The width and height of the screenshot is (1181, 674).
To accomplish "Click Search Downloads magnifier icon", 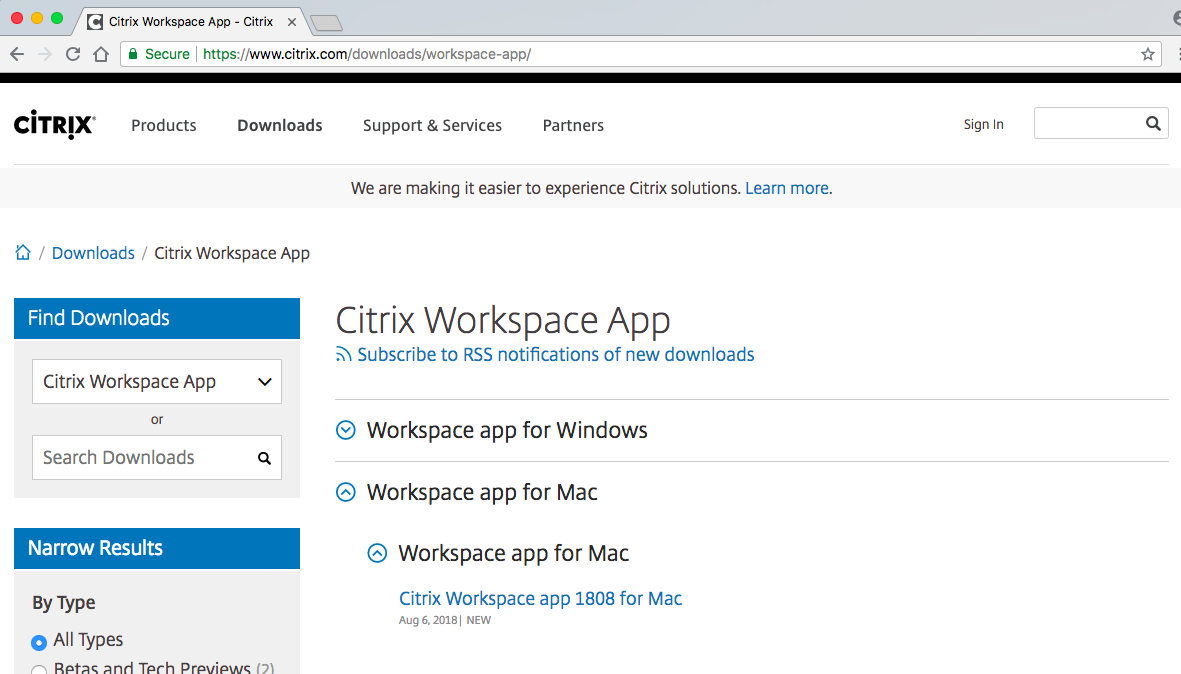I will (x=264, y=458).
